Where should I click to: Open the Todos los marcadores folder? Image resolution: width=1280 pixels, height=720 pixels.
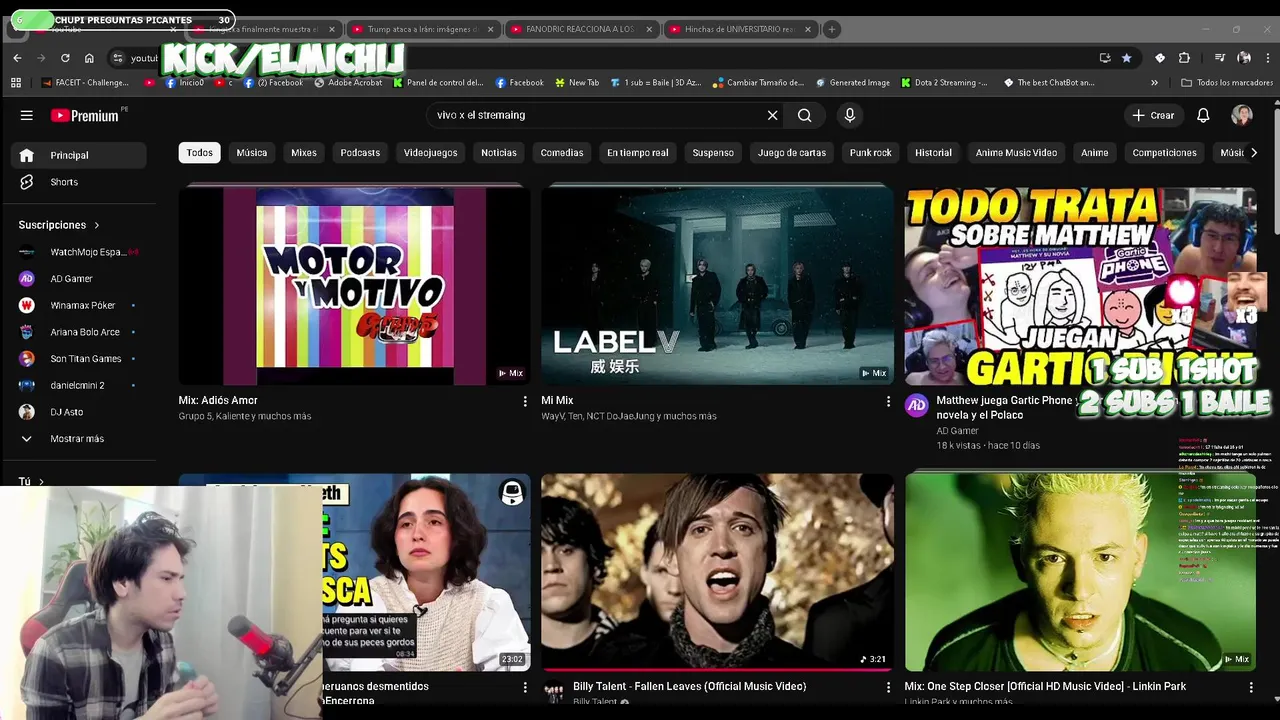coord(1227,83)
